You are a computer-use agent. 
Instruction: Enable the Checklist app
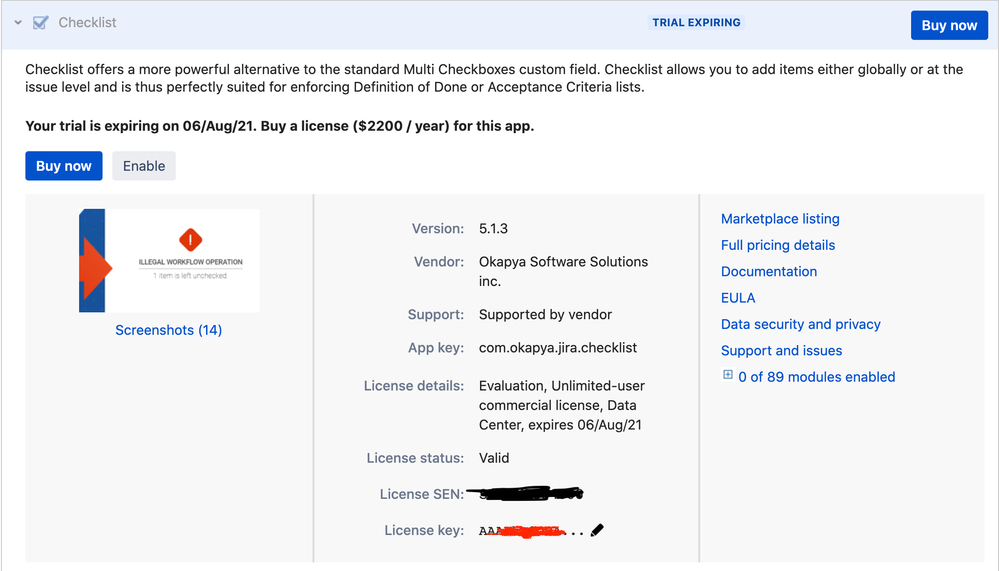point(144,166)
